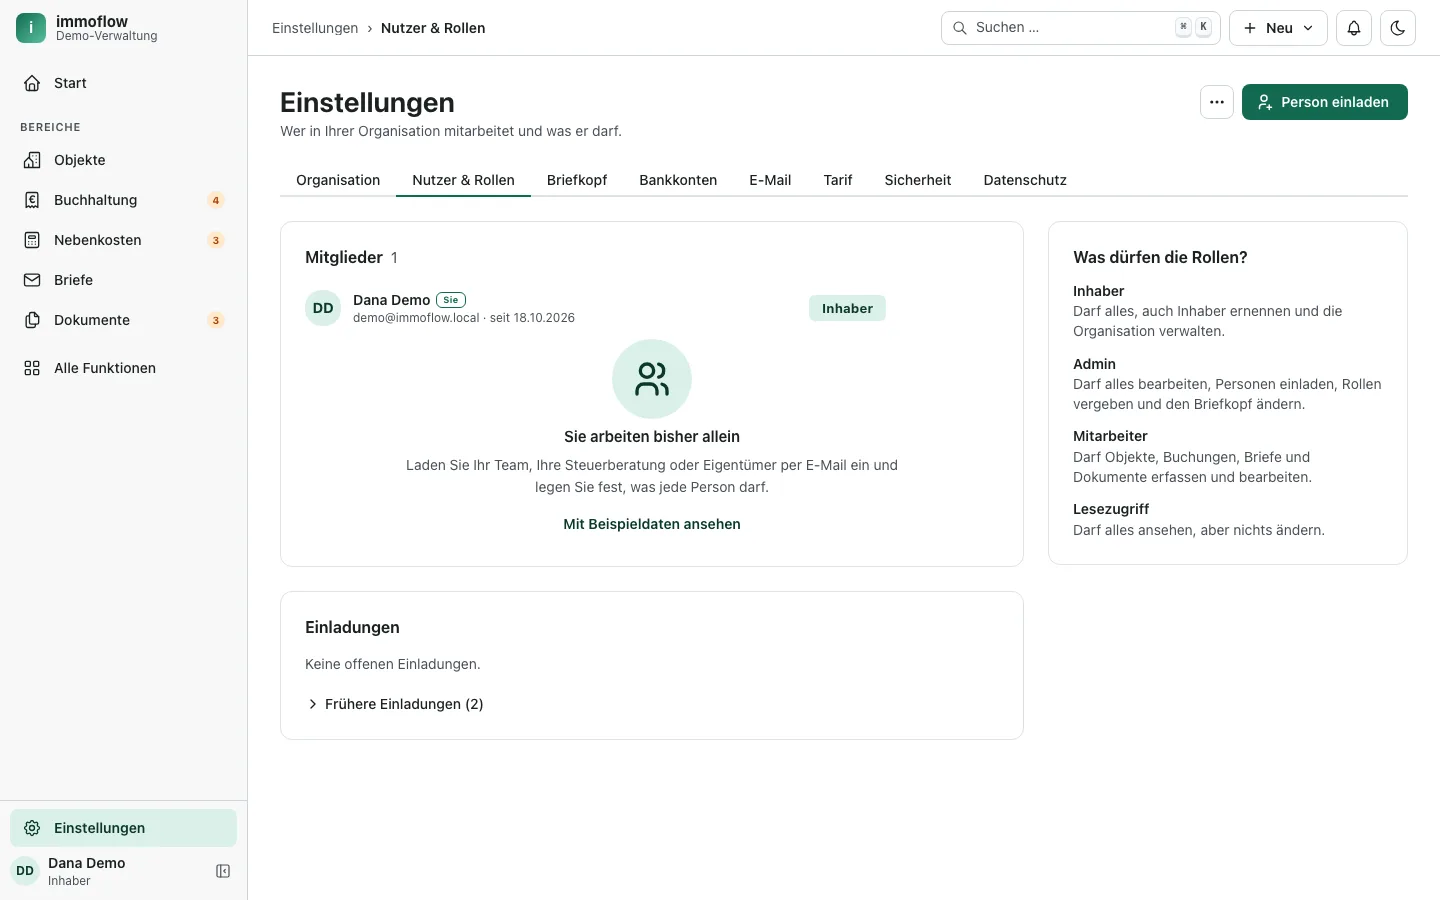Click the Buchhaltung receipt icon
The height and width of the screenshot is (900, 1440).
click(x=32, y=200)
